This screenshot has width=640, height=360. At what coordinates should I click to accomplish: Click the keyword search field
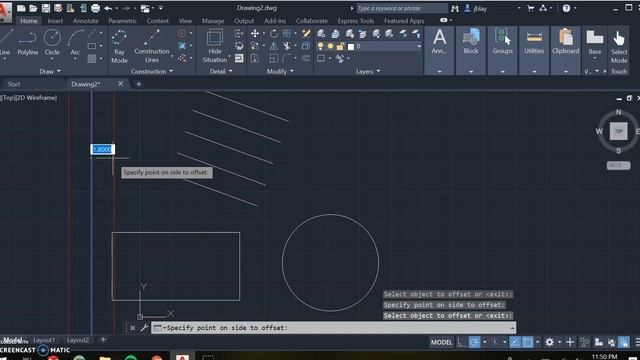click(x=402, y=8)
